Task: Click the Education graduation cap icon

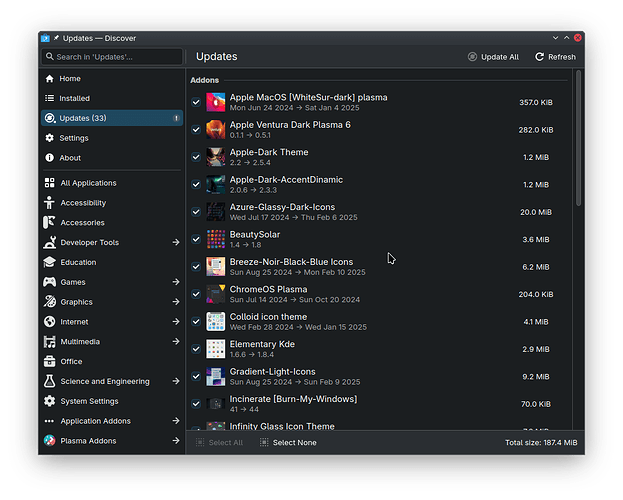Action: click(50, 262)
